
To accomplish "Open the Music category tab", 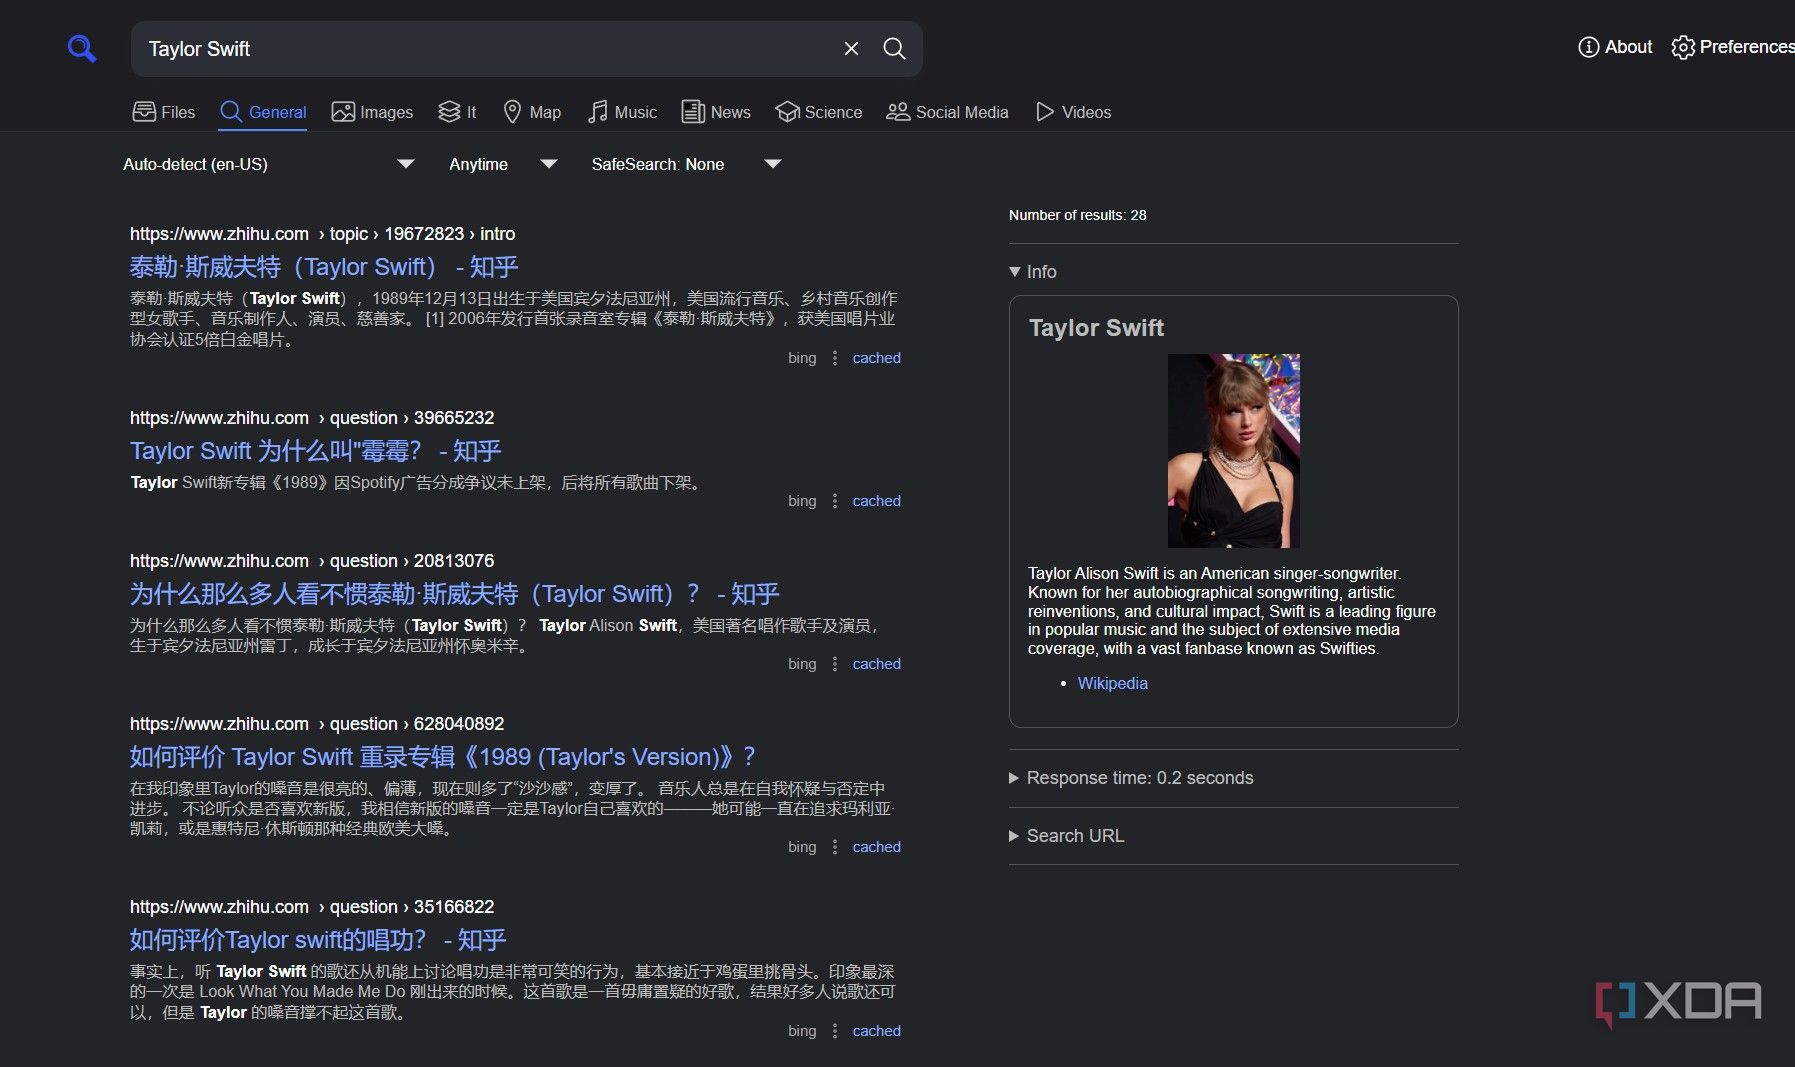I will 622,112.
